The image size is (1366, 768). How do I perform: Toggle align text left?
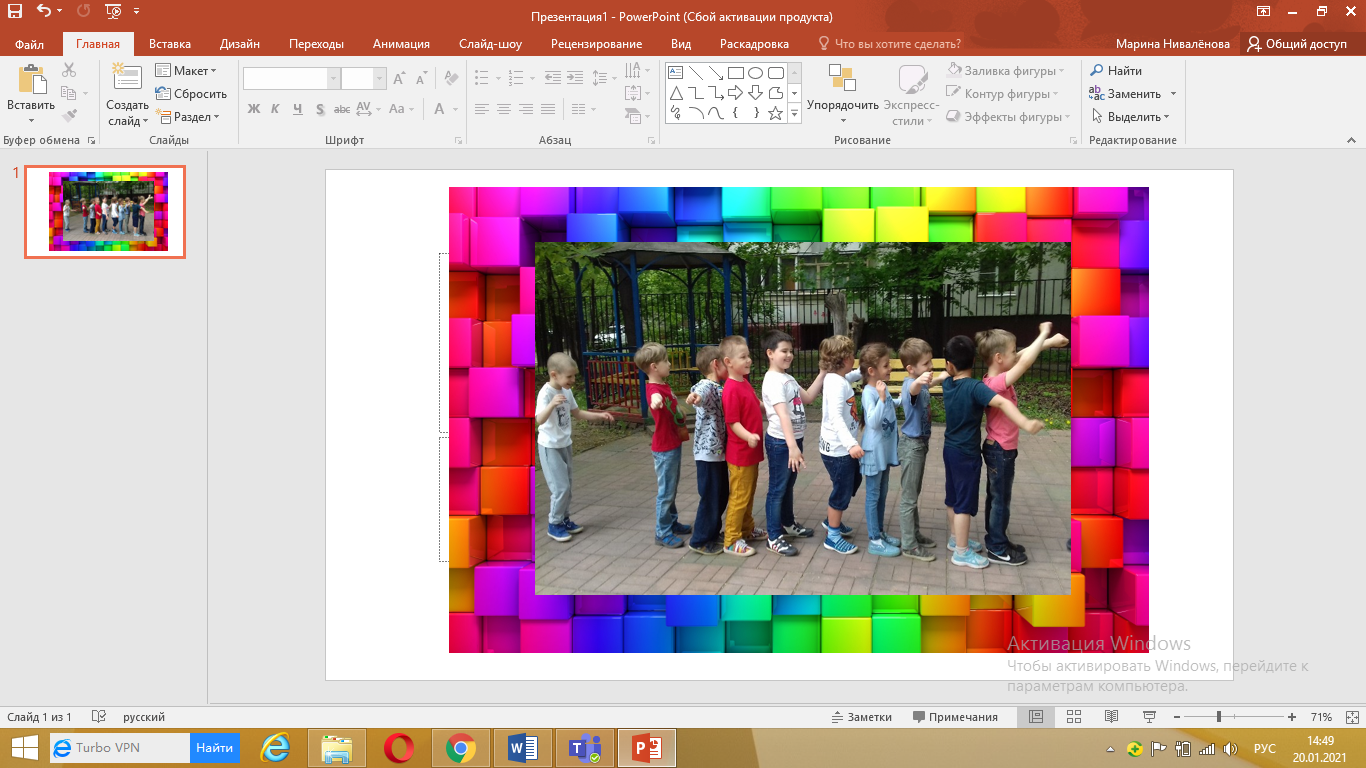click(481, 109)
